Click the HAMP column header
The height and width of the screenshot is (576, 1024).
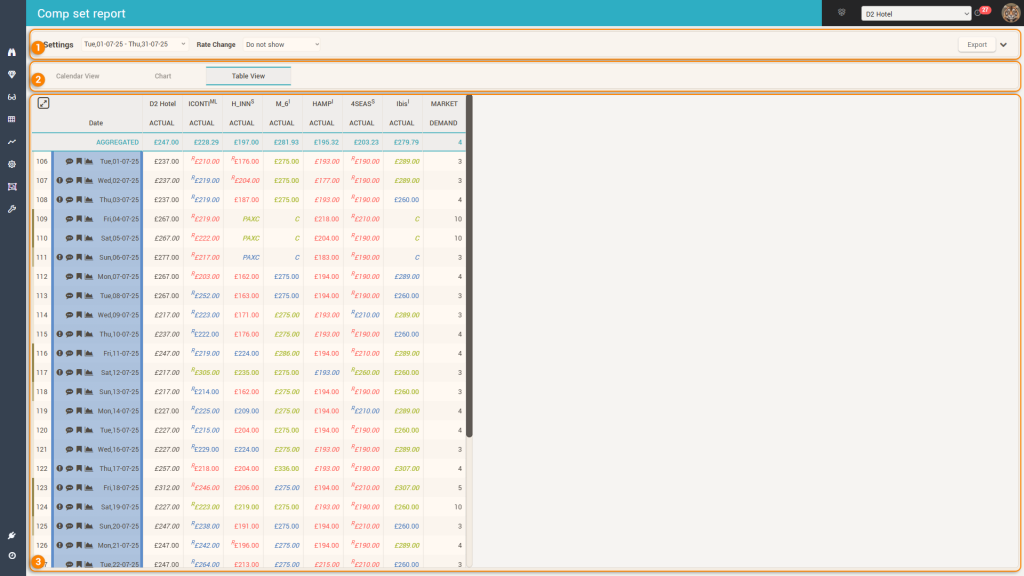323,103
